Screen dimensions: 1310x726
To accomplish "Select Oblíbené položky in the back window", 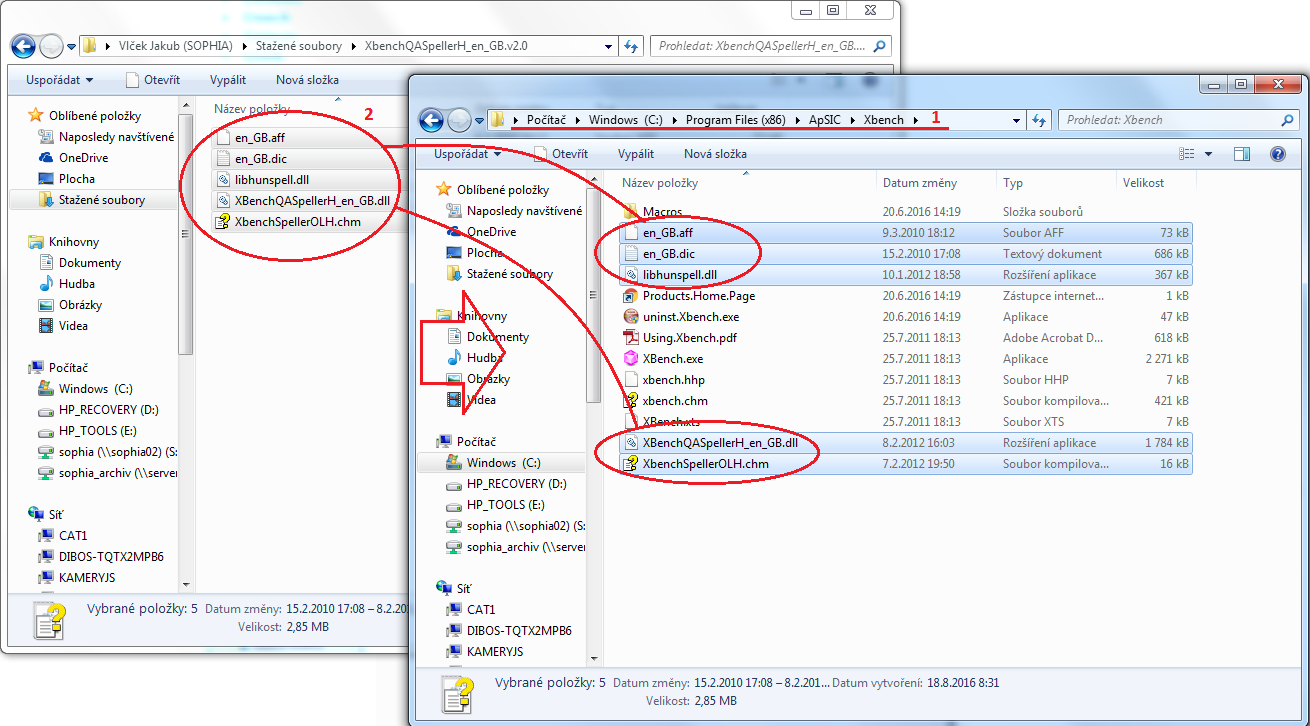I will pos(85,115).
